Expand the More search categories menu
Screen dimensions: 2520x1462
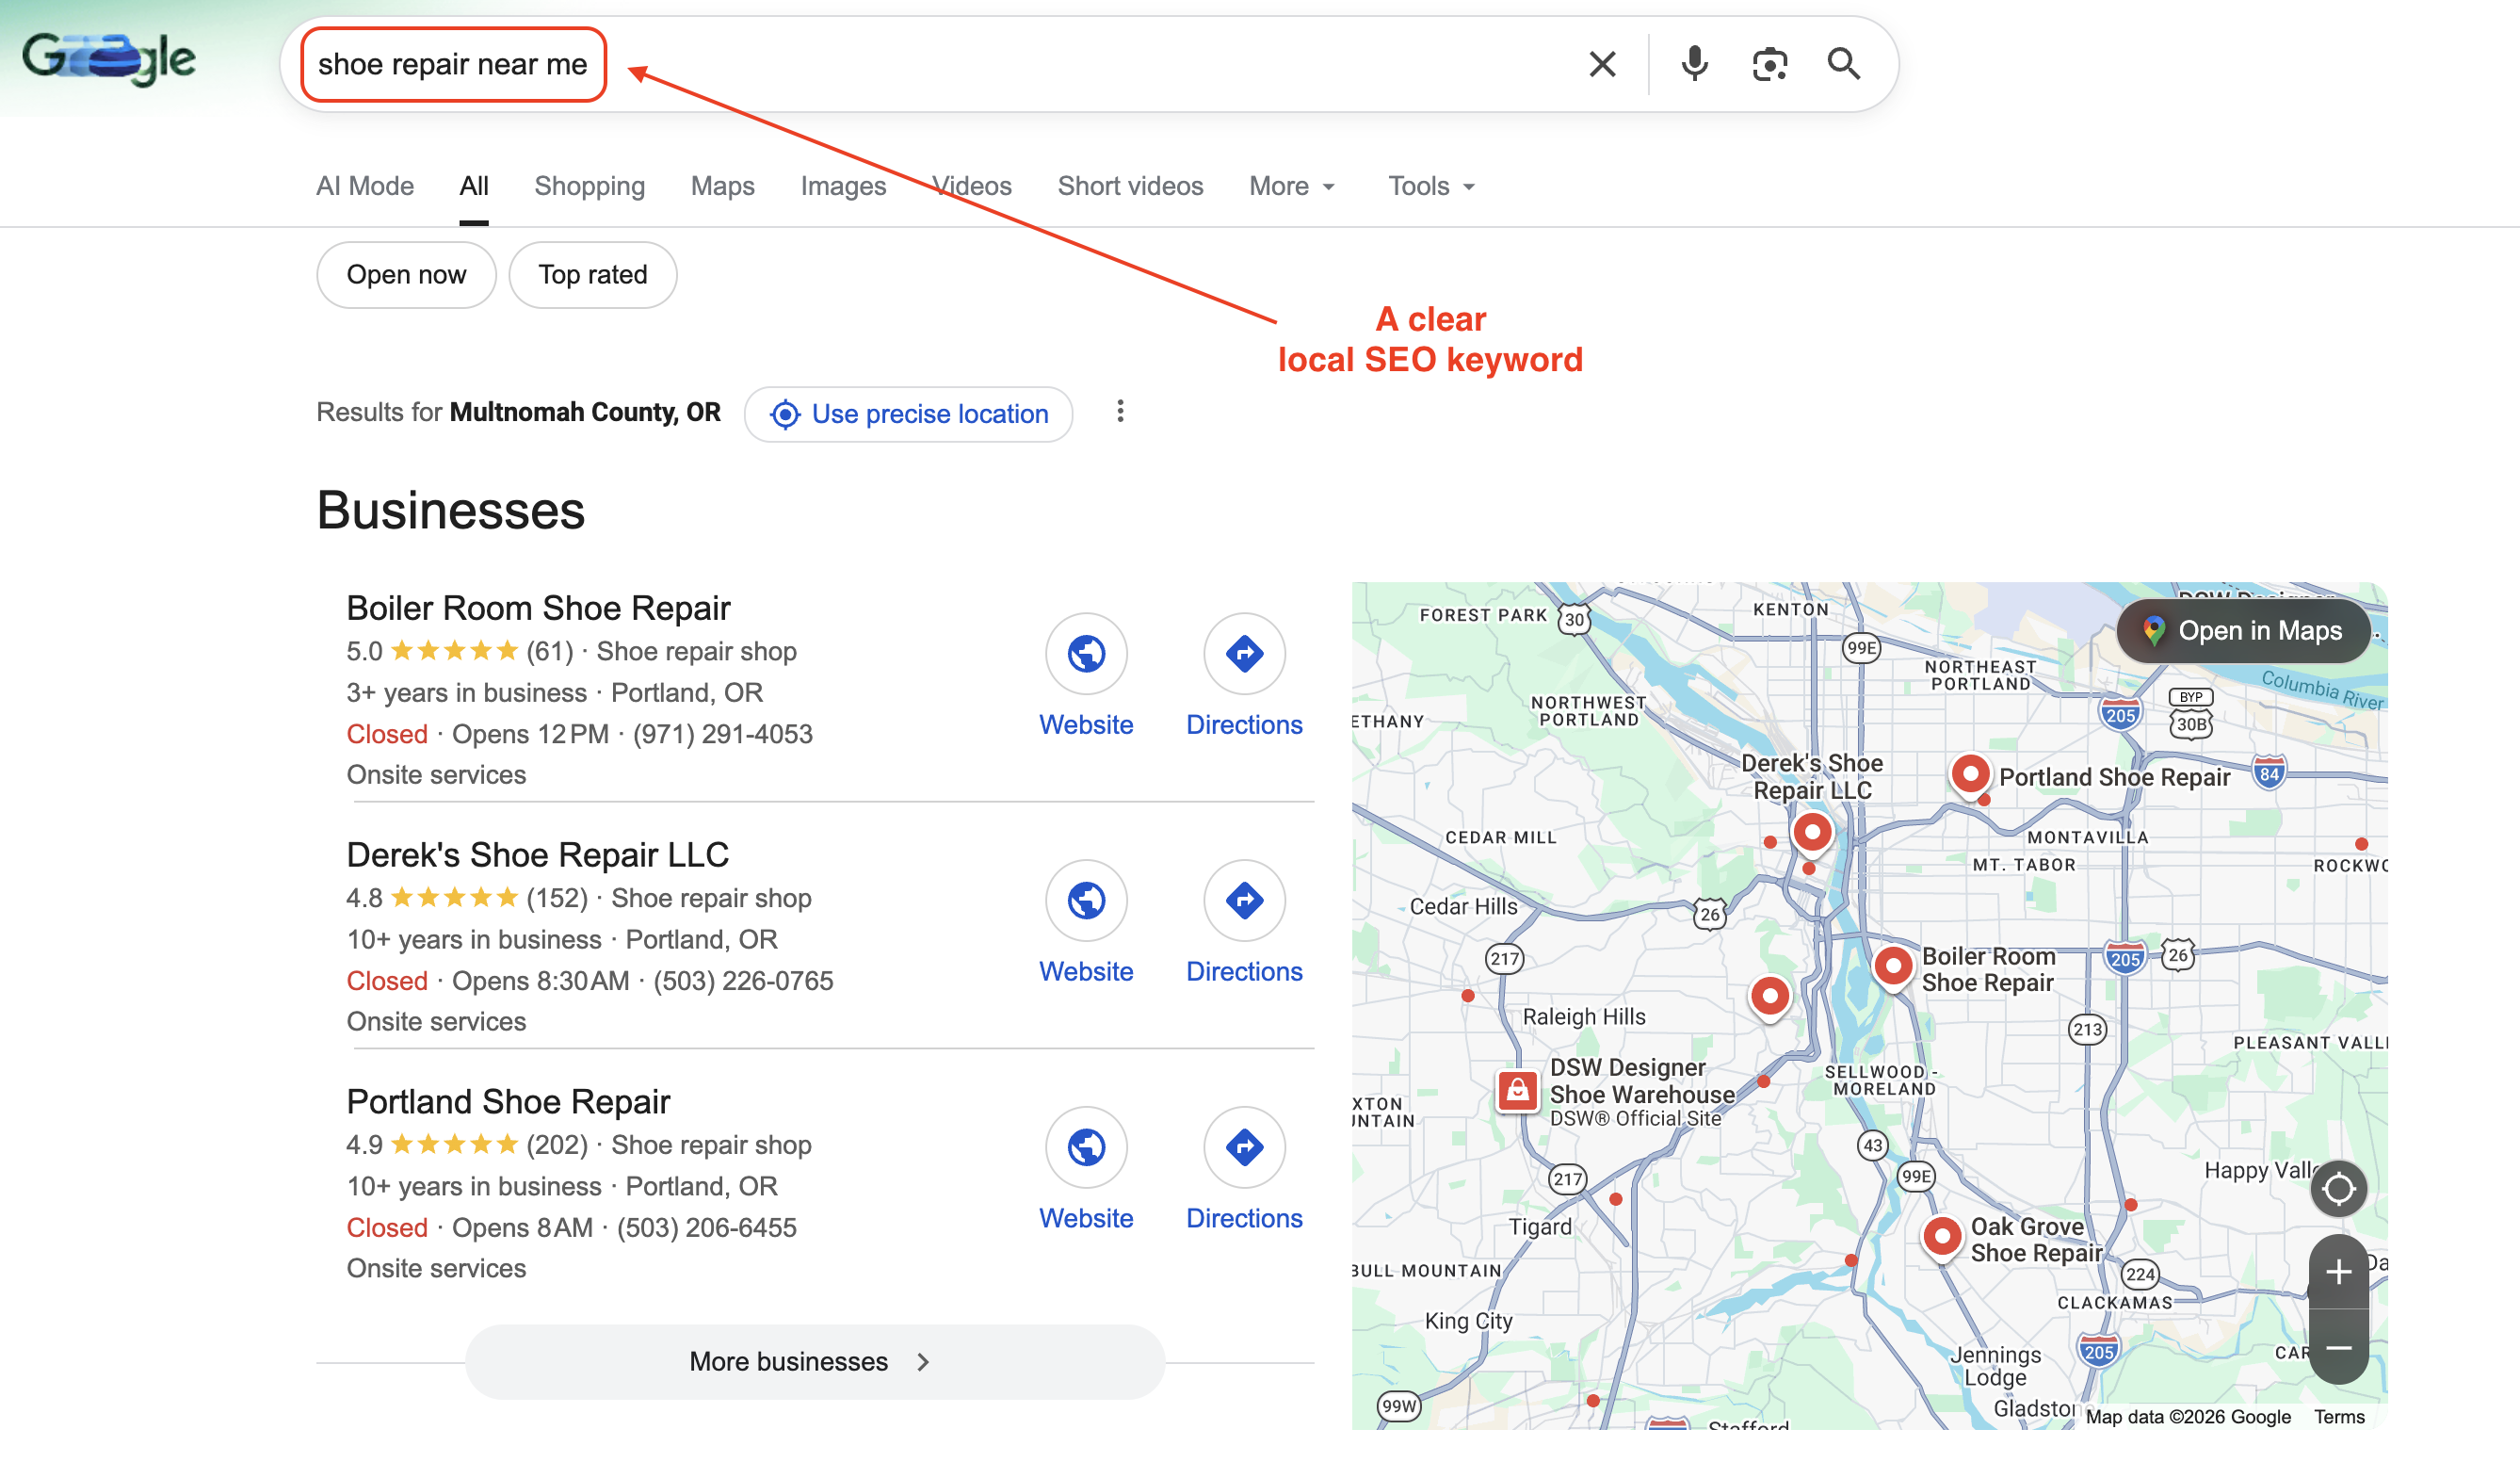[1290, 186]
